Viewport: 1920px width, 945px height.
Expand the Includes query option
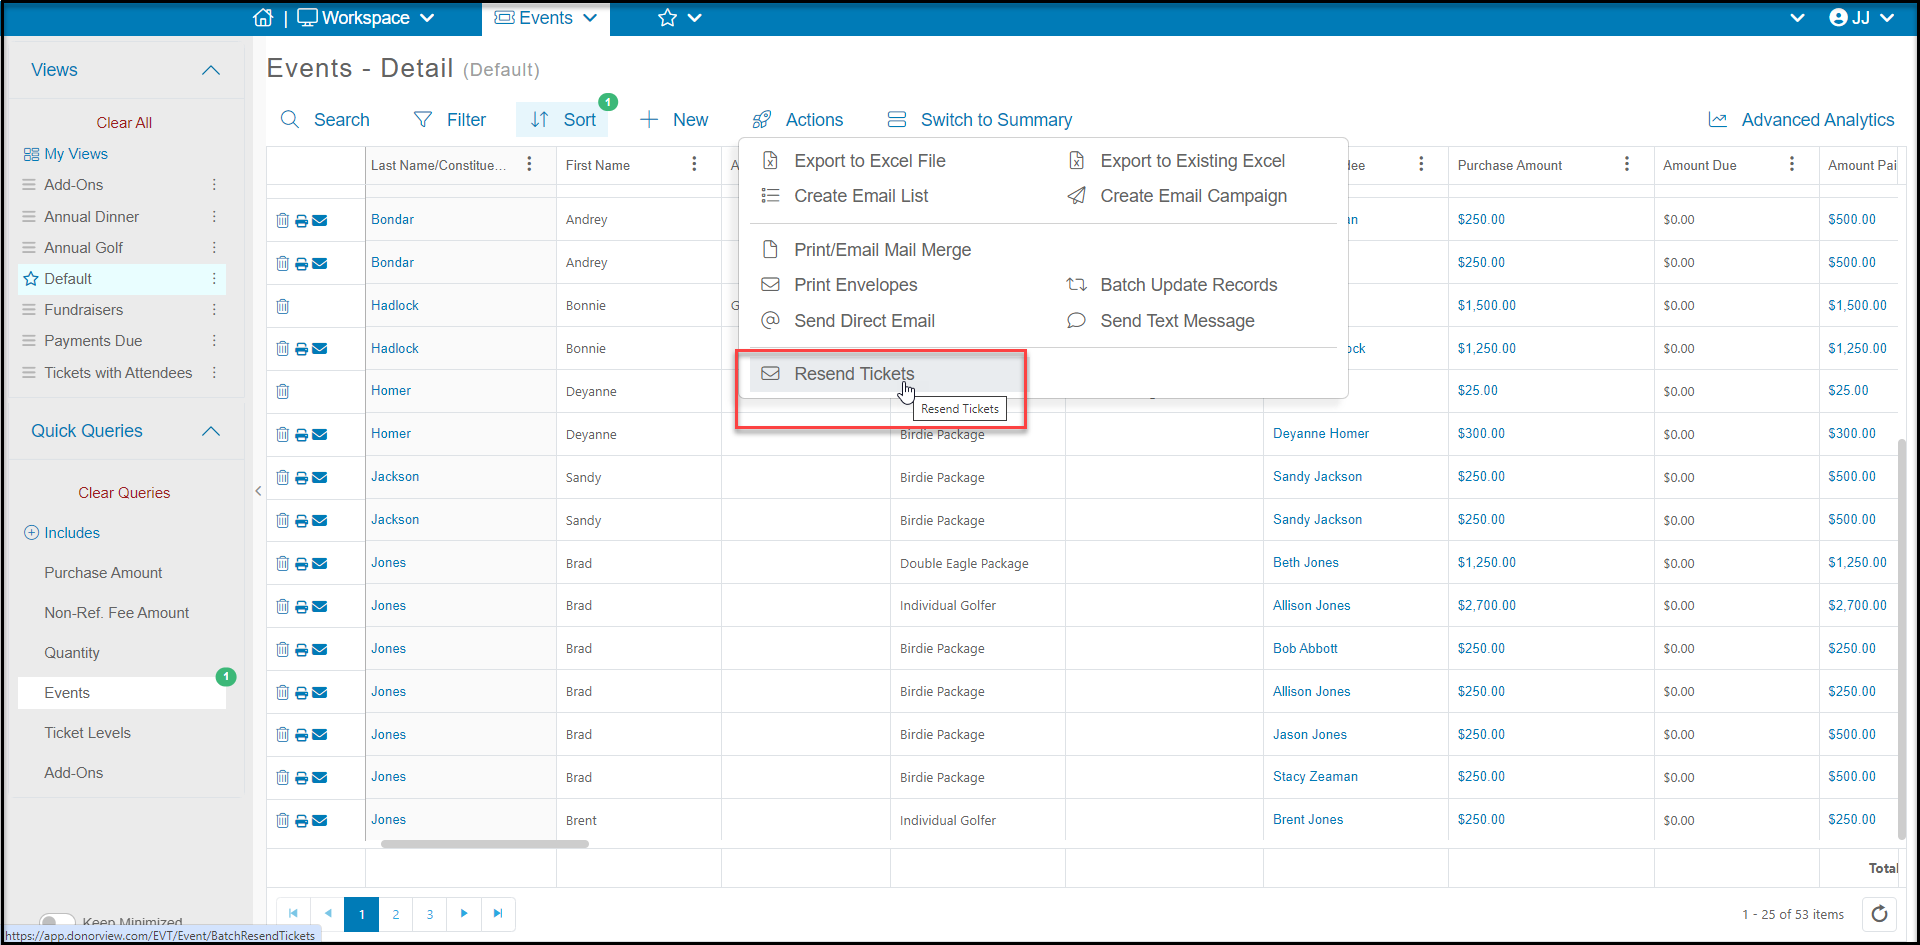point(62,533)
